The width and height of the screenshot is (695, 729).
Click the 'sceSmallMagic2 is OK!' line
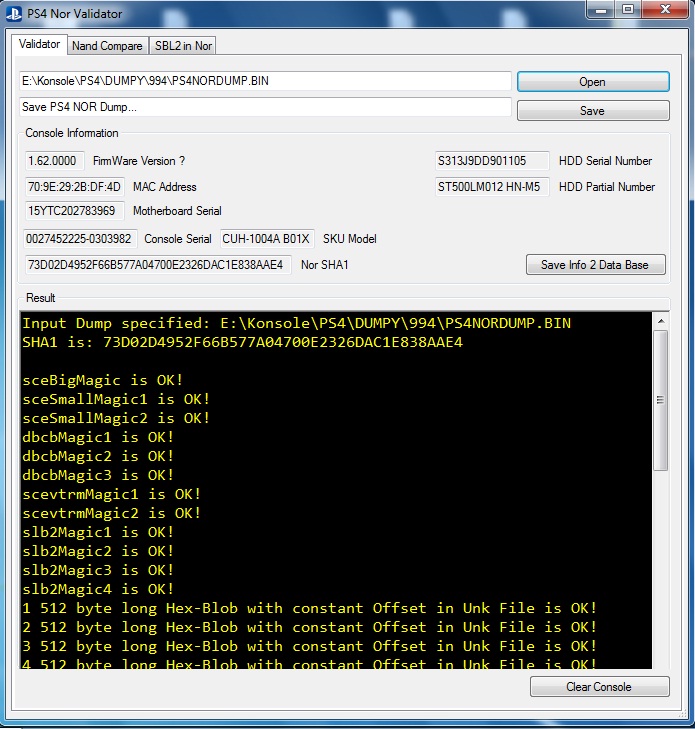(x=116, y=418)
